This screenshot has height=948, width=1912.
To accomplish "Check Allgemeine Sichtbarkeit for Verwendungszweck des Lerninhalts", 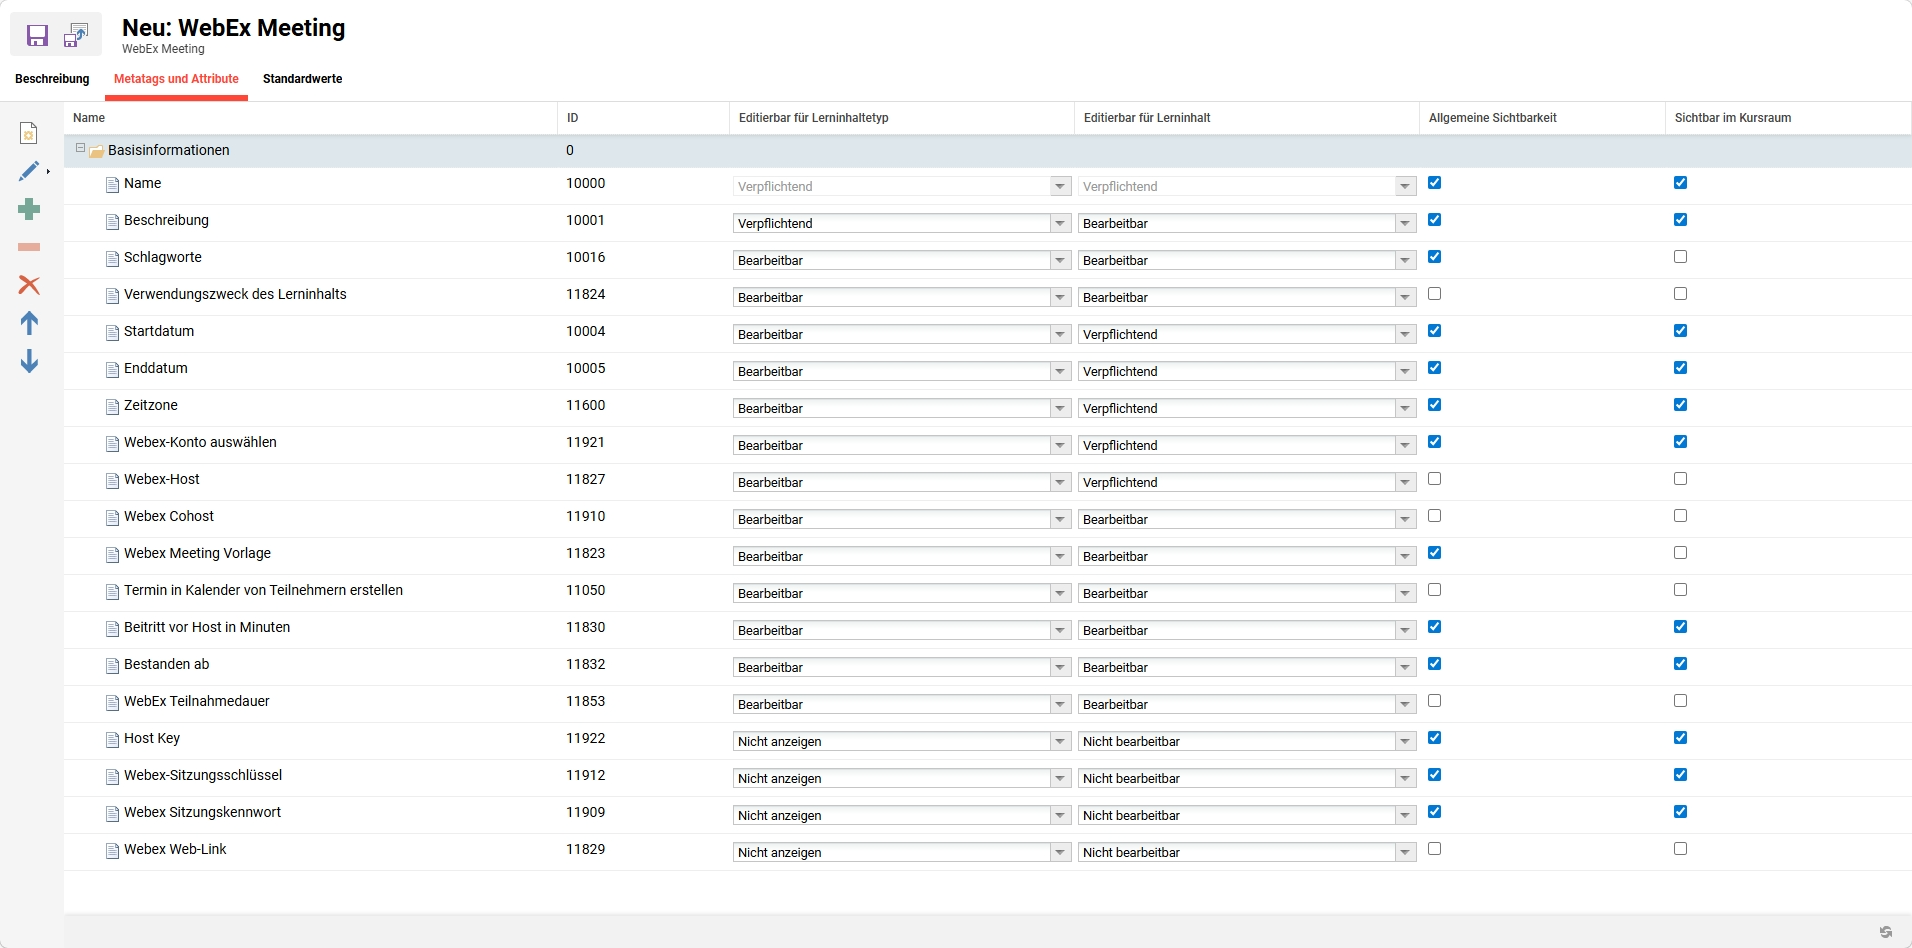I will coord(1435,294).
